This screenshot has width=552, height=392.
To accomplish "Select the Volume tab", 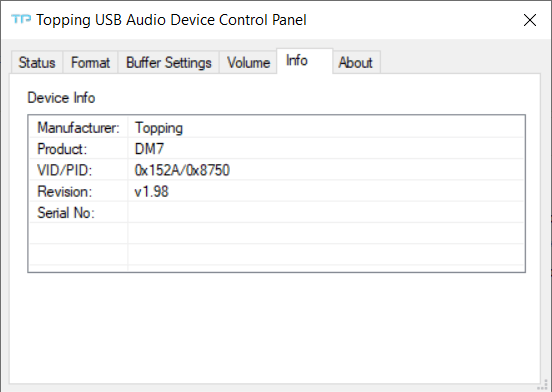I will pos(248,63).
